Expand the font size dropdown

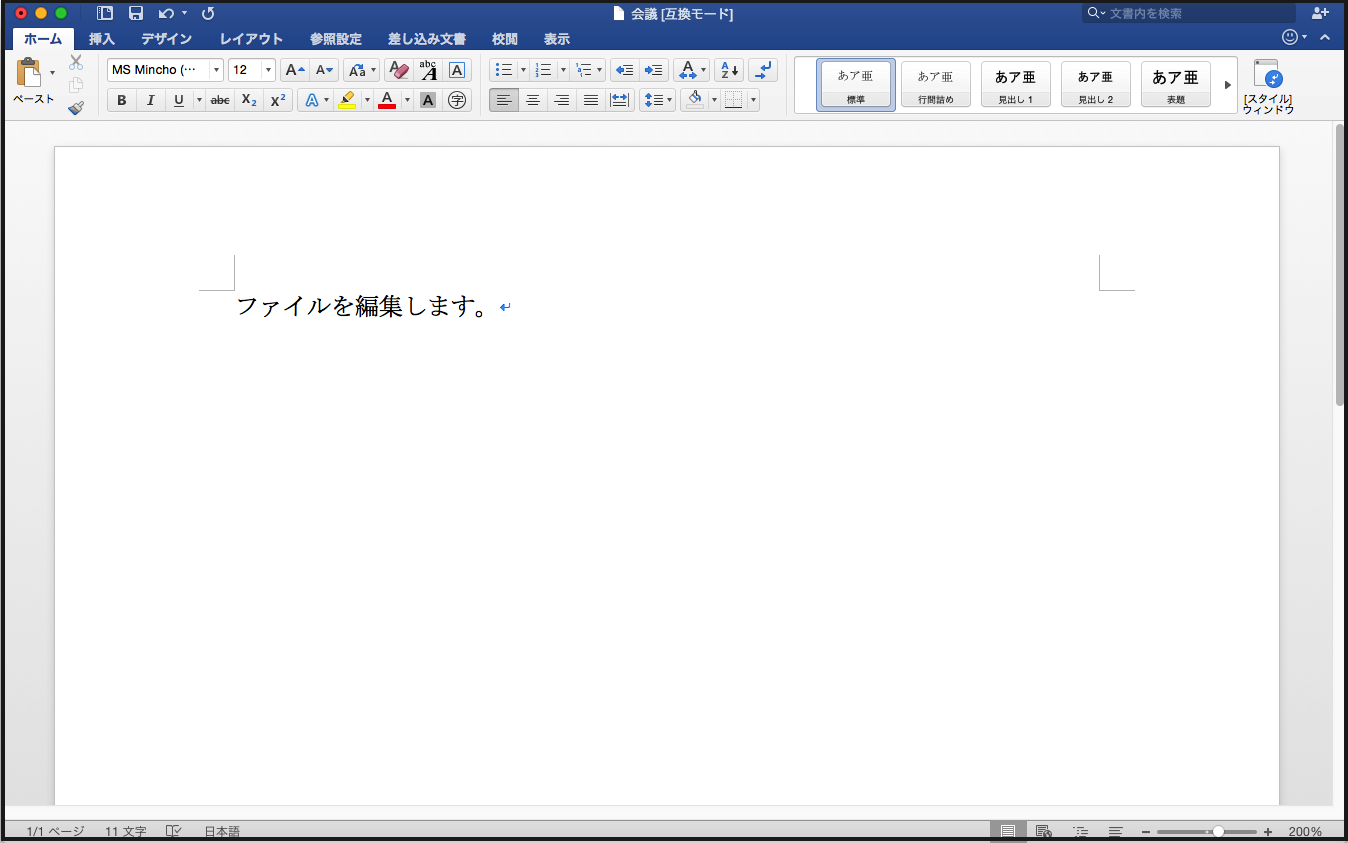pyautogui.click(x=268, y=70)
